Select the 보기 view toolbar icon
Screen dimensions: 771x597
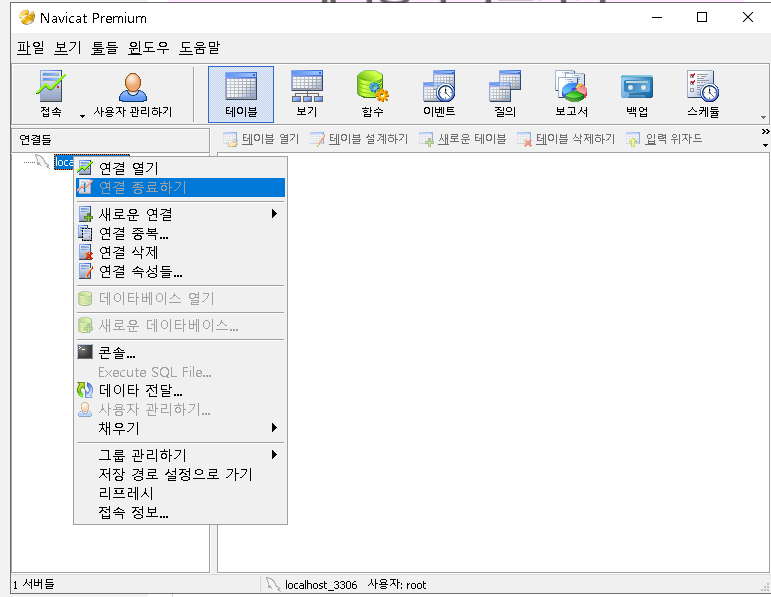click(307, 94)
